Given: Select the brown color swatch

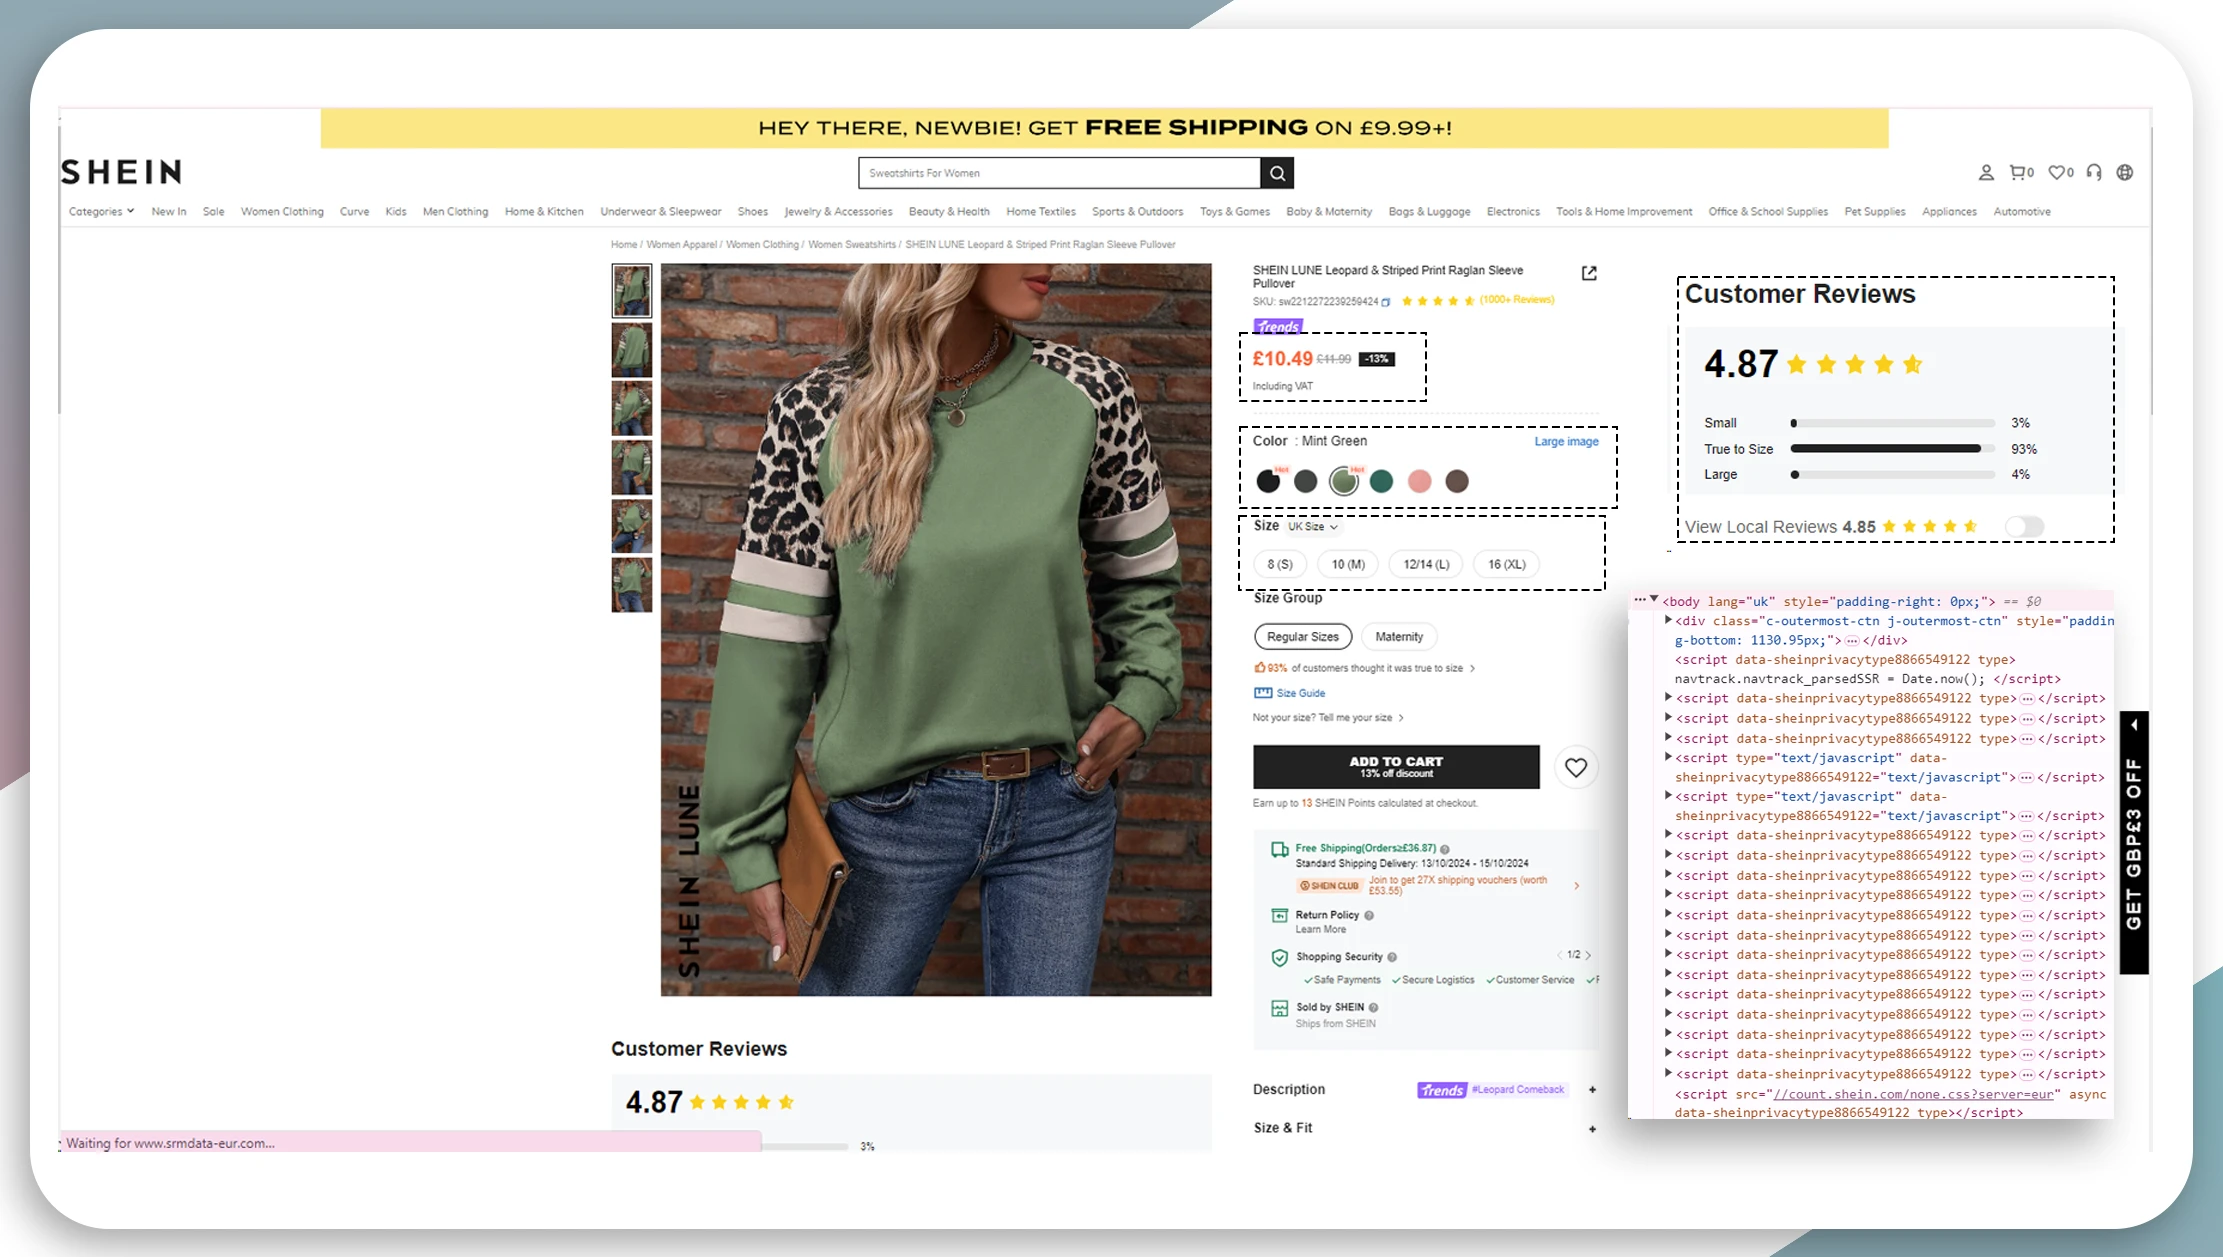Looking at the screenshot, I should tap(1457, 482).
